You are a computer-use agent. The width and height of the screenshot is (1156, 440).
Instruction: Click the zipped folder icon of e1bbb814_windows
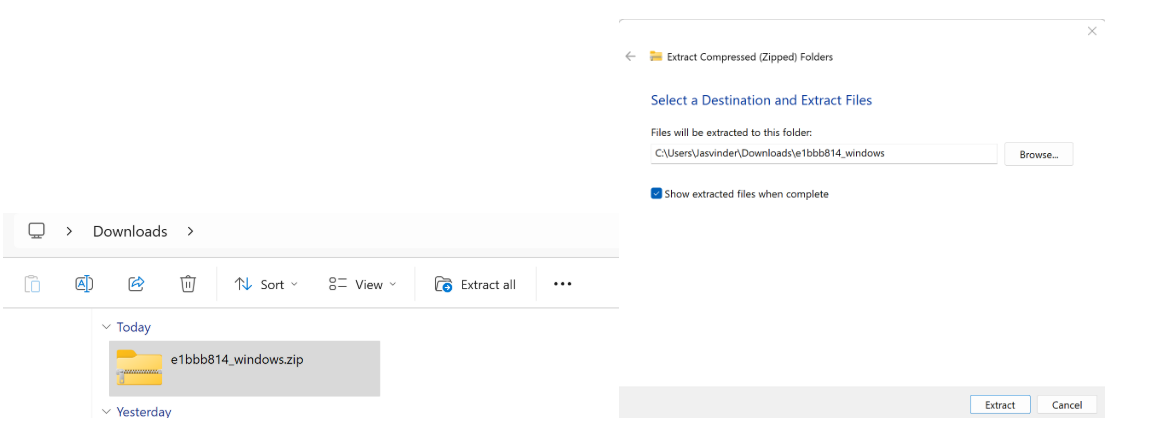138,367
